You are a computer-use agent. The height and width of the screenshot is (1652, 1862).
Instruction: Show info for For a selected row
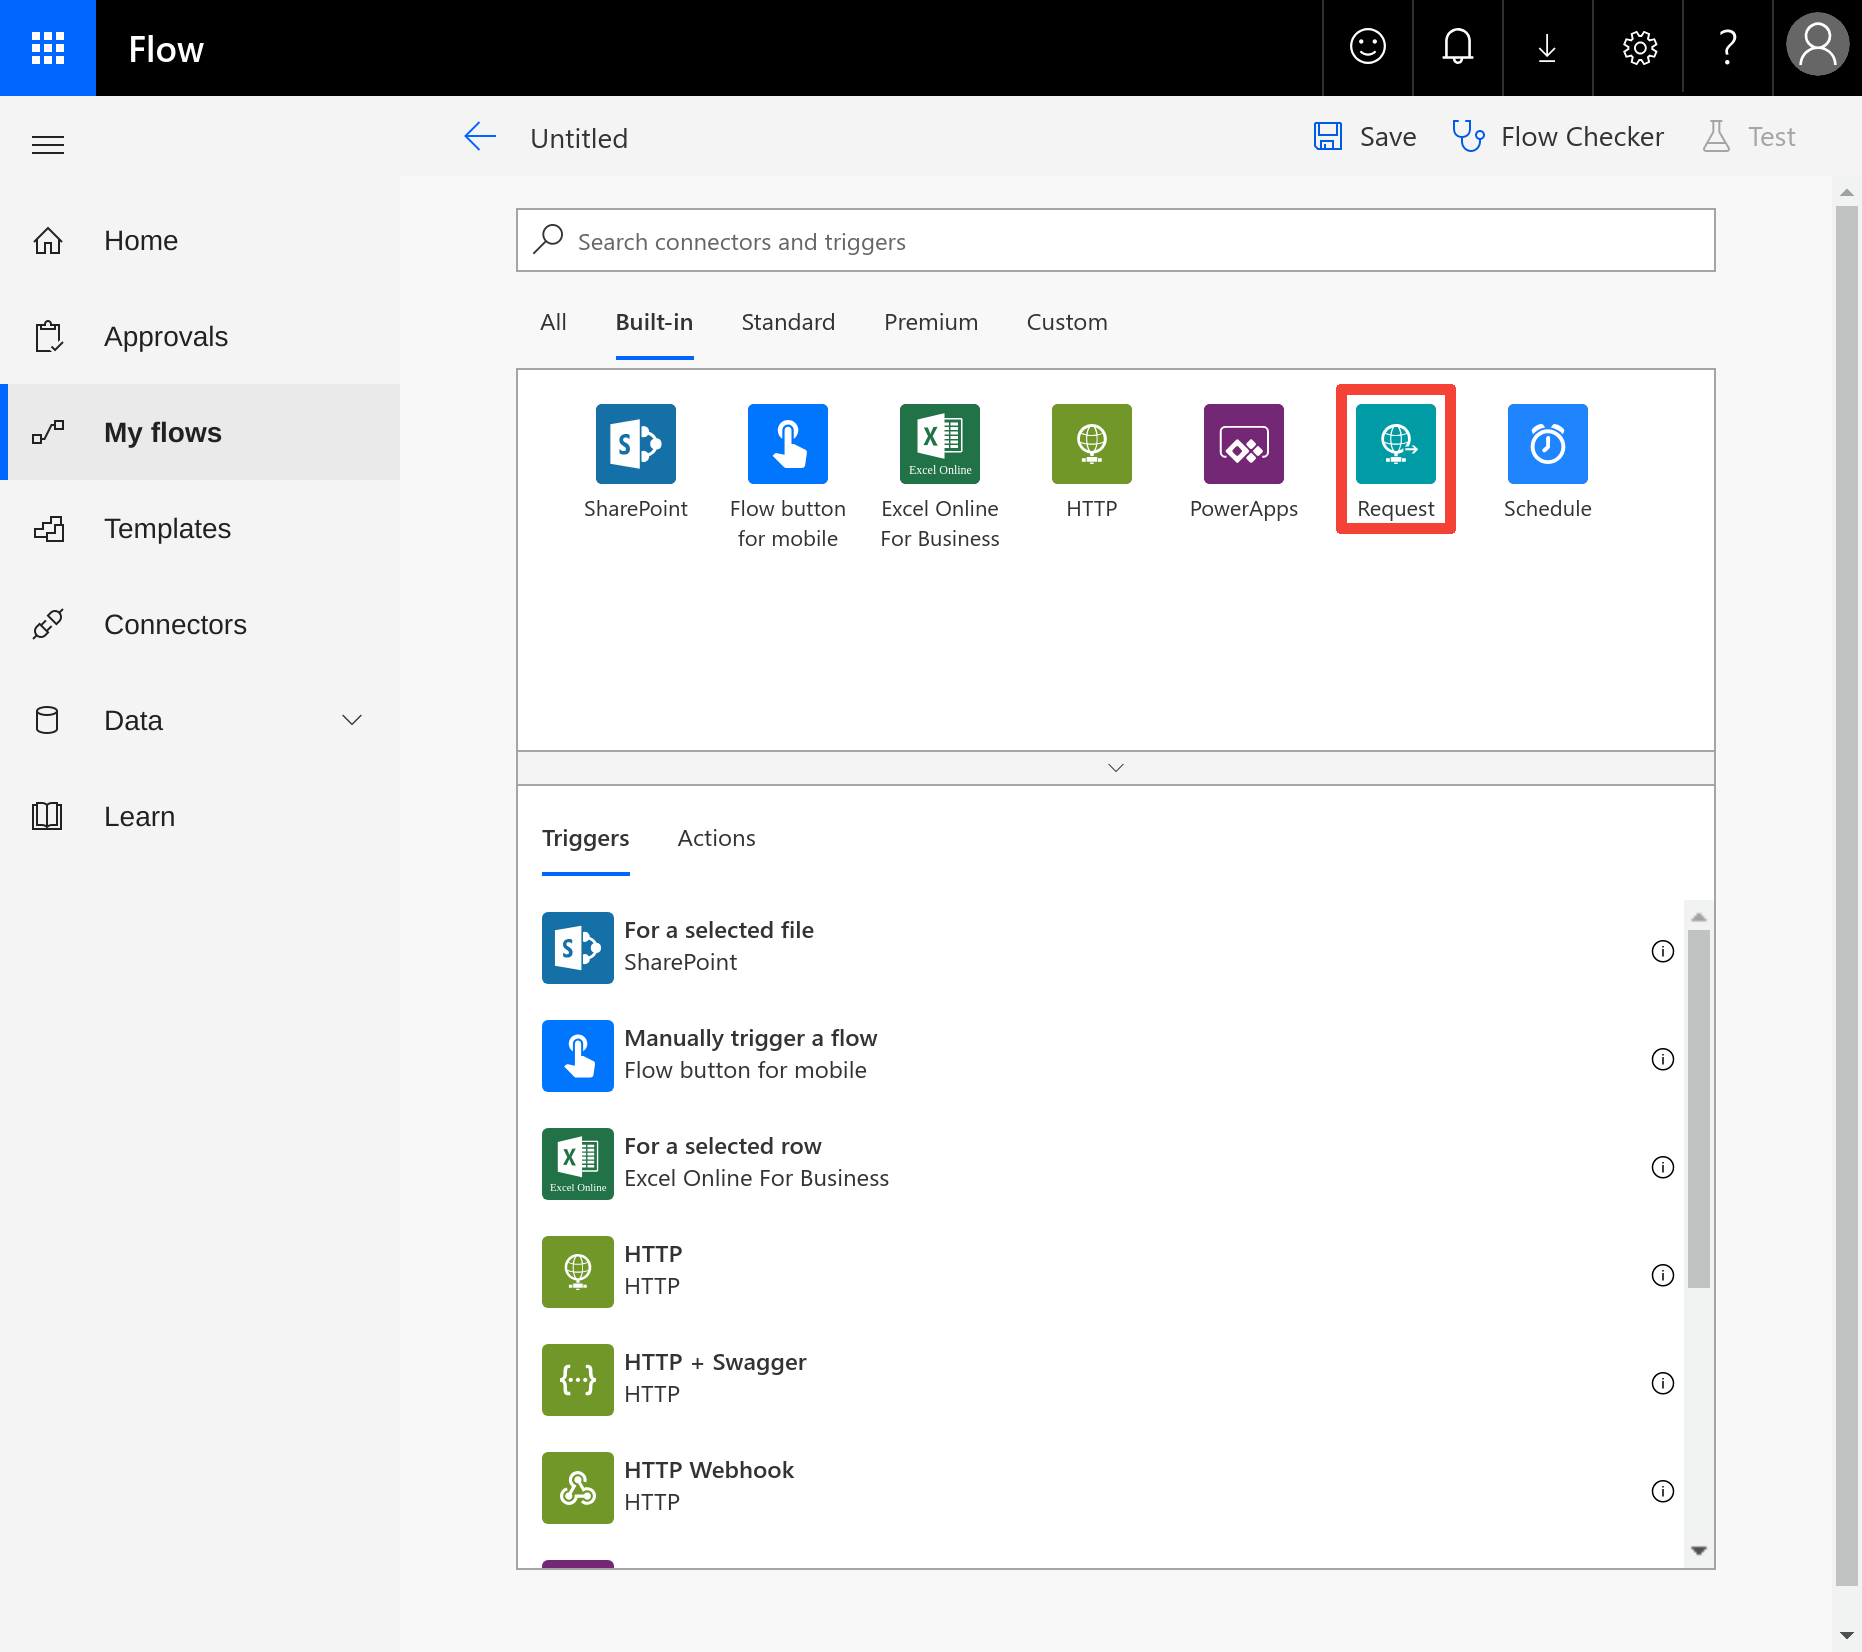click(1662, 1167)
